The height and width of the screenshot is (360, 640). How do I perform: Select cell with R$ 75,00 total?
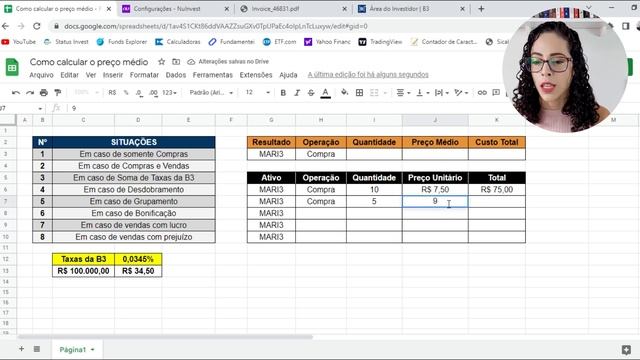coord(497,189)
